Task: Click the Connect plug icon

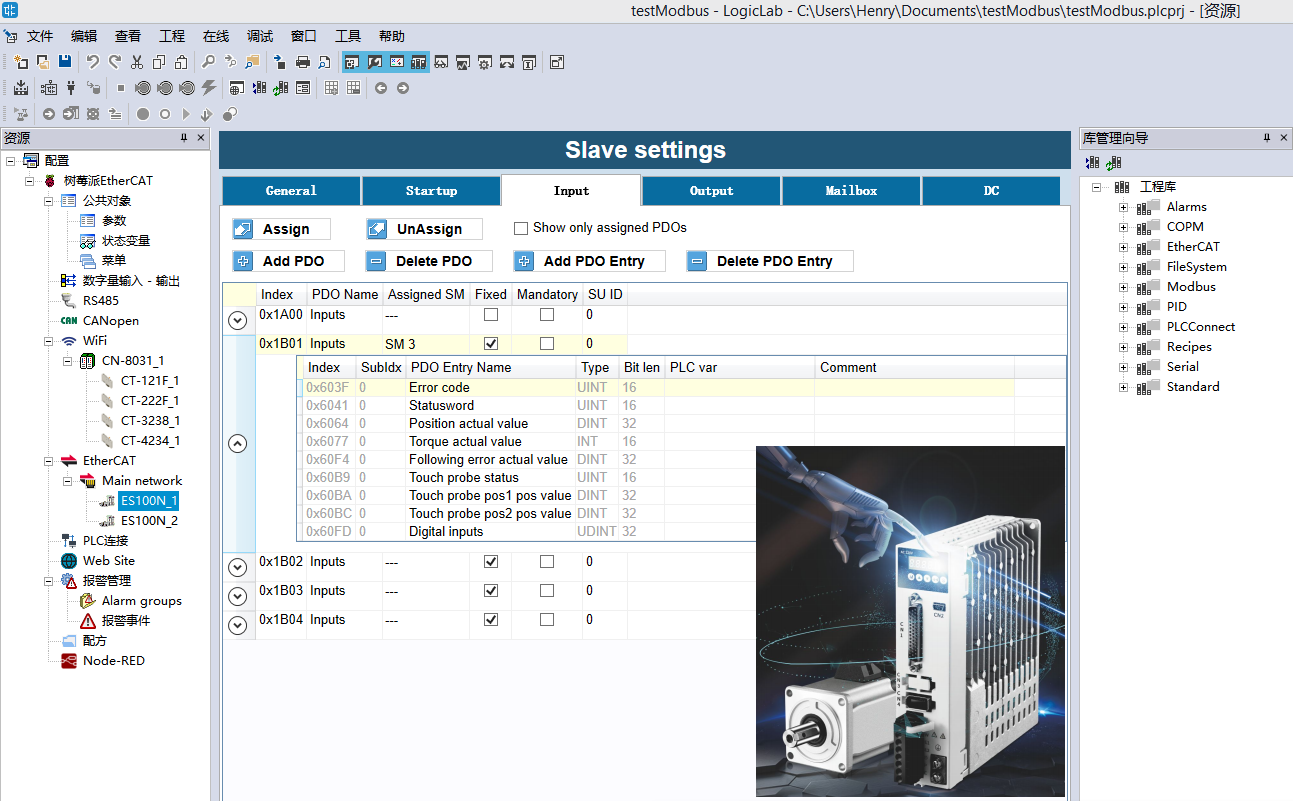Action: click(71, 88)
